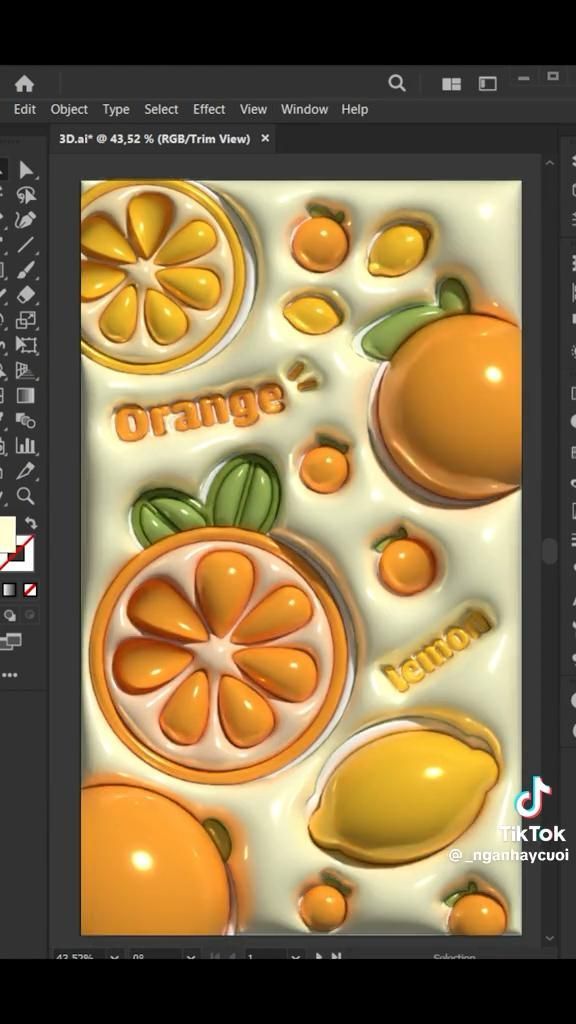Image resolution: width=576 pixels, height=1024 pixels.
Task: Go to the Home screen button
Action: click(24, 84)
